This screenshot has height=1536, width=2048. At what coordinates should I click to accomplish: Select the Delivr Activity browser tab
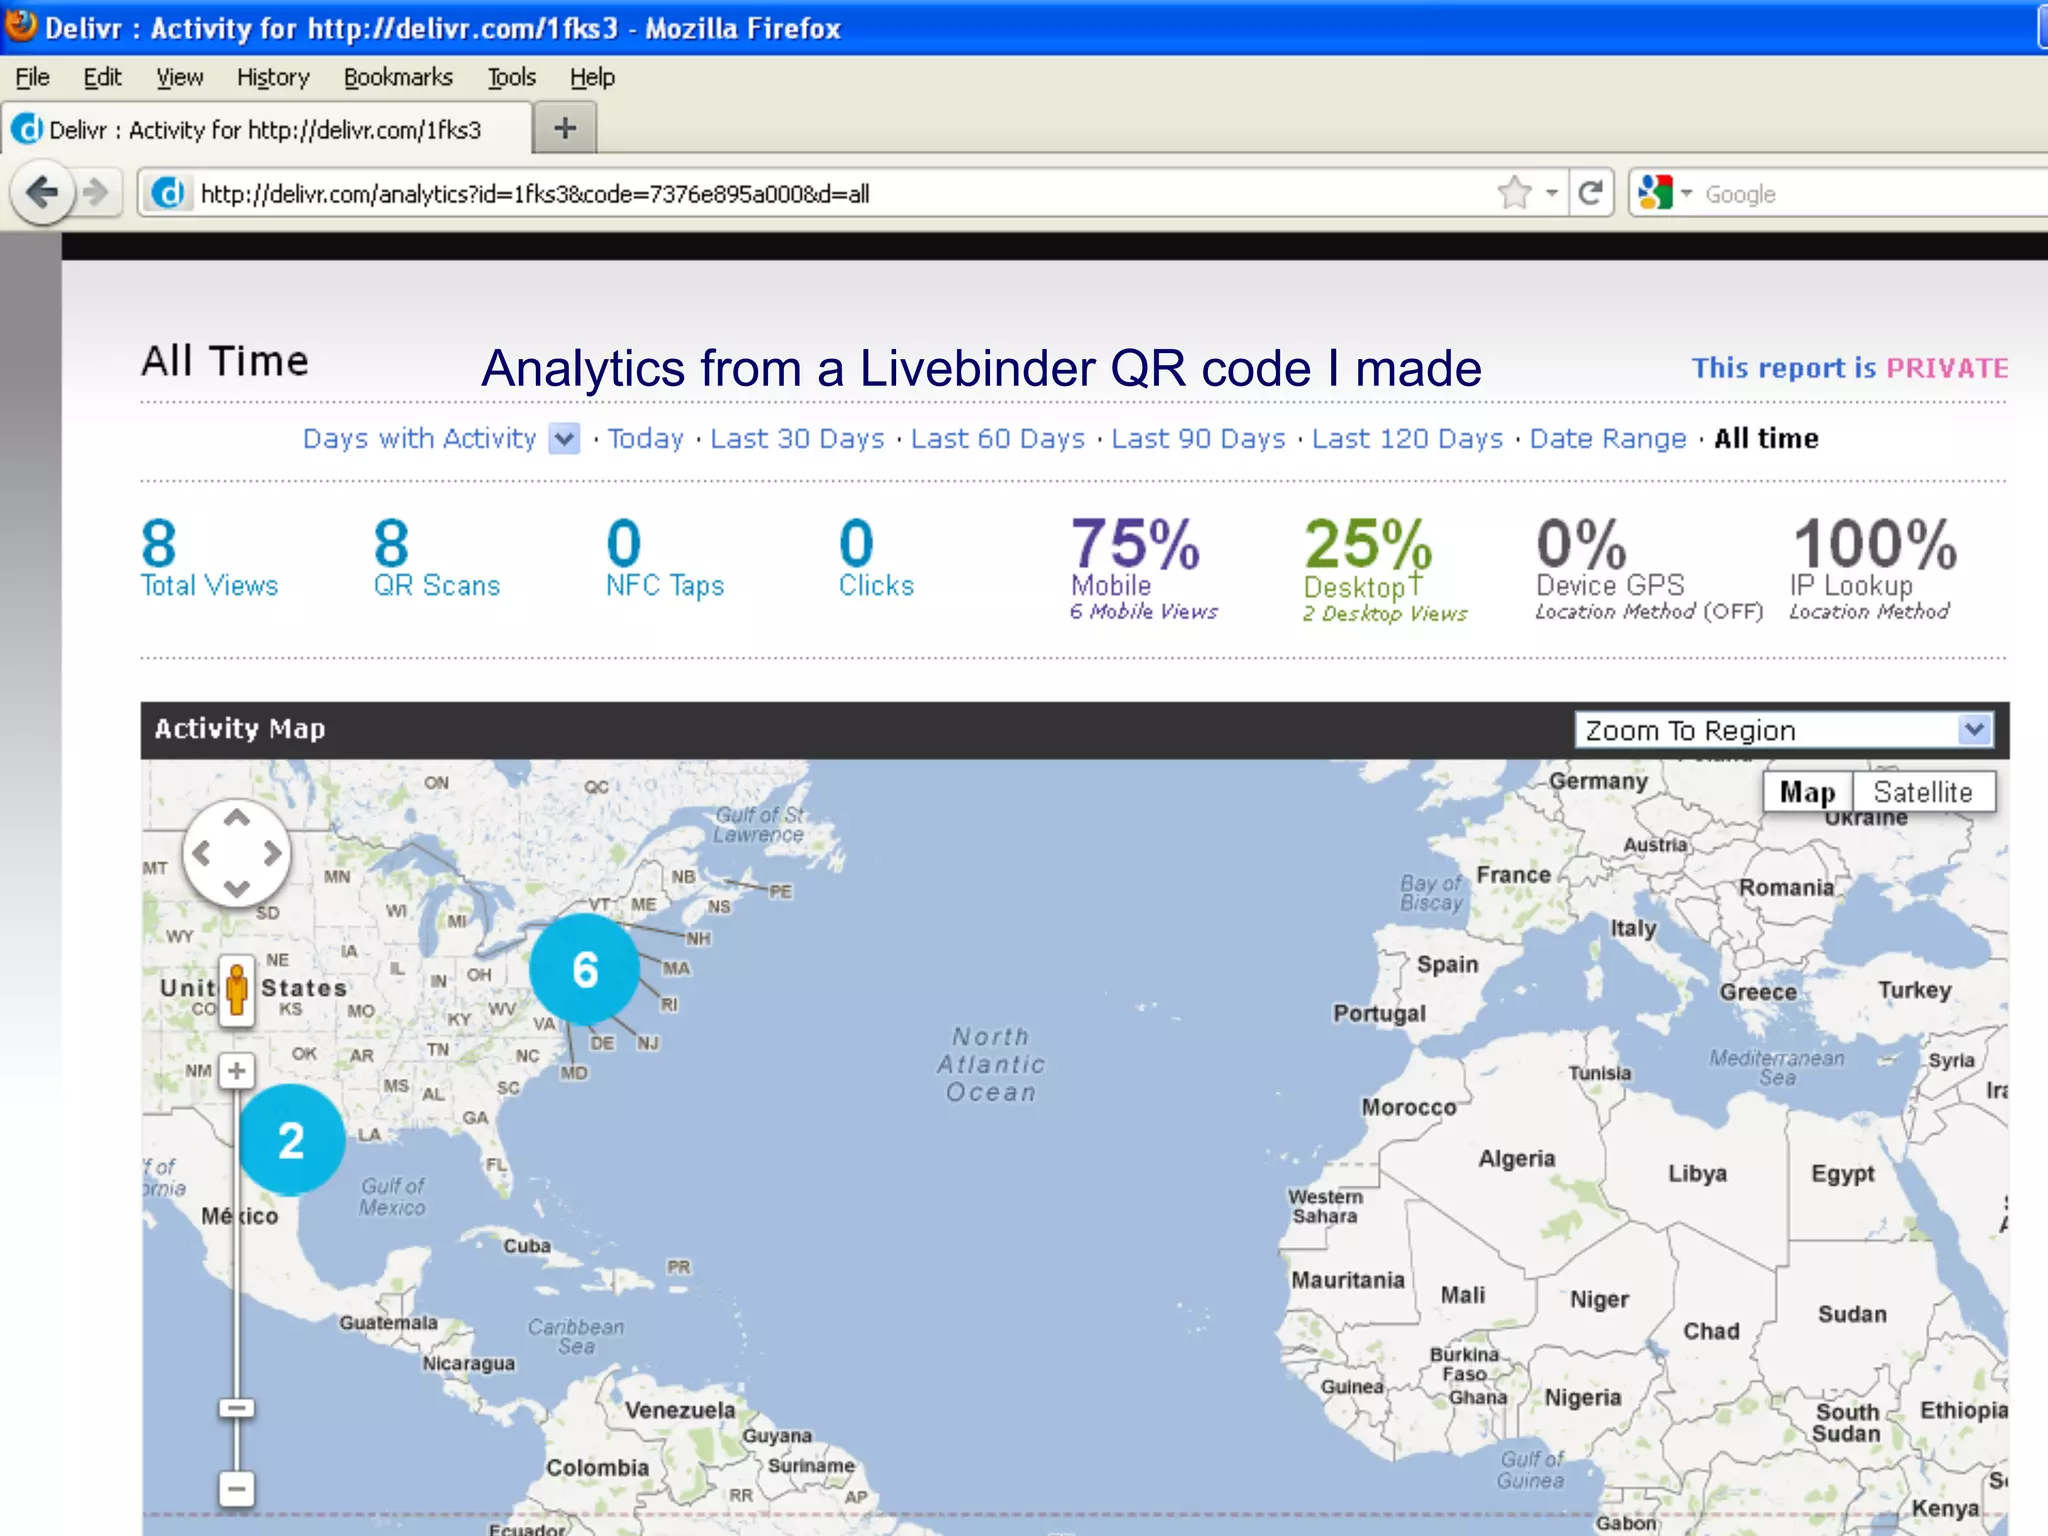point(266,130)
